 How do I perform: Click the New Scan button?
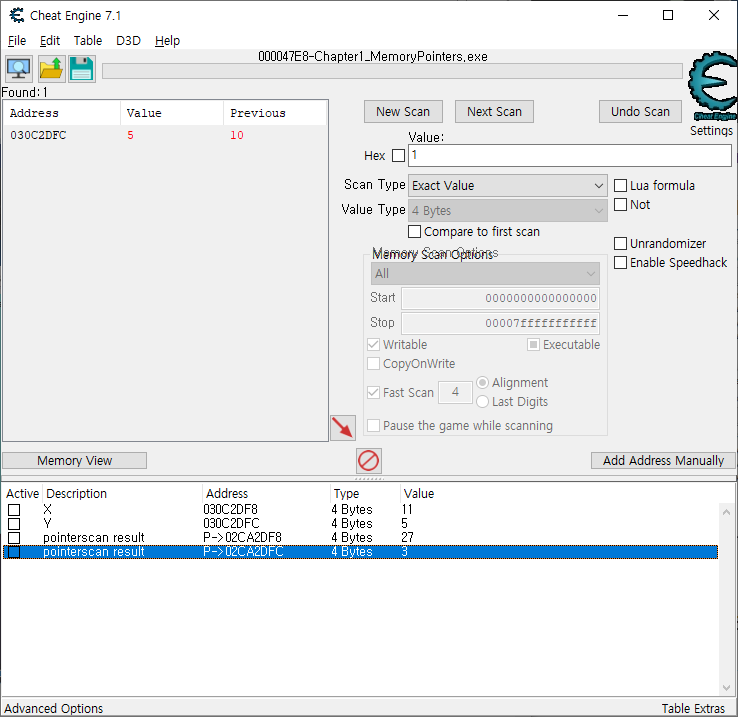403,112
